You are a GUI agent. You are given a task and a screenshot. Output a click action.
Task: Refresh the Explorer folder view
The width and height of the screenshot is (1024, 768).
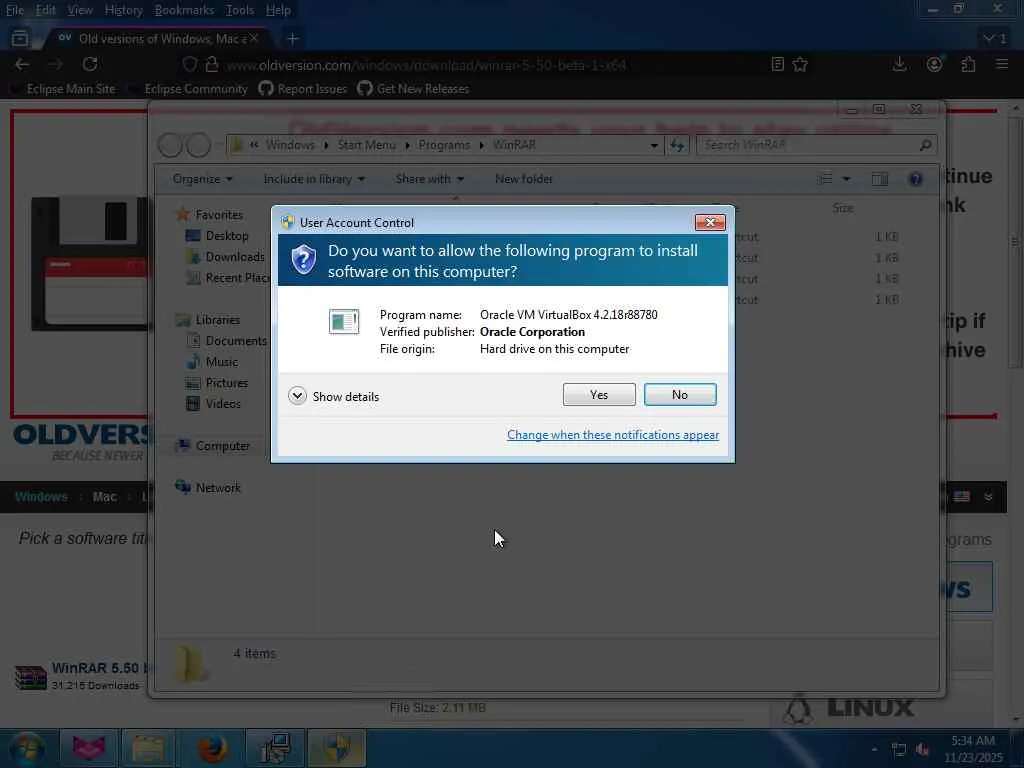pos(677,145)
